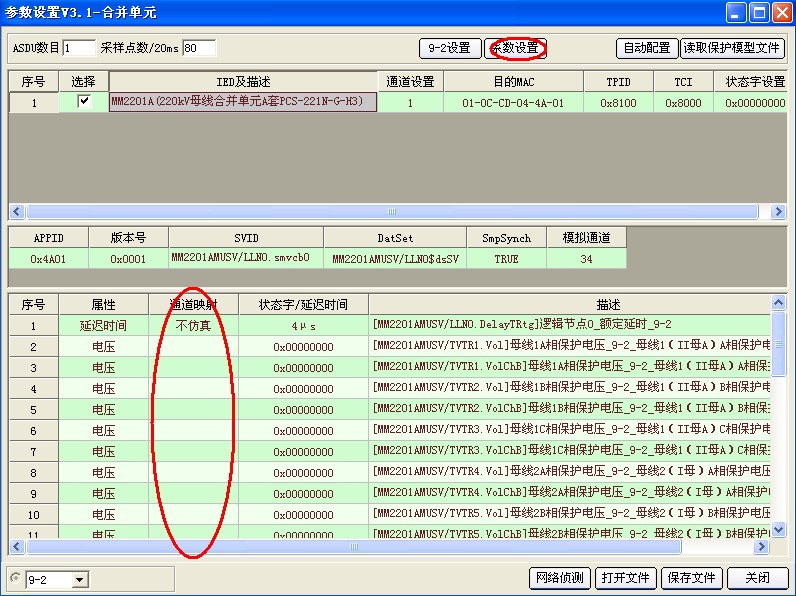Open the 9-2 protocol dropdown
This screenshot has height=596, width=796.
click(80, 579)
